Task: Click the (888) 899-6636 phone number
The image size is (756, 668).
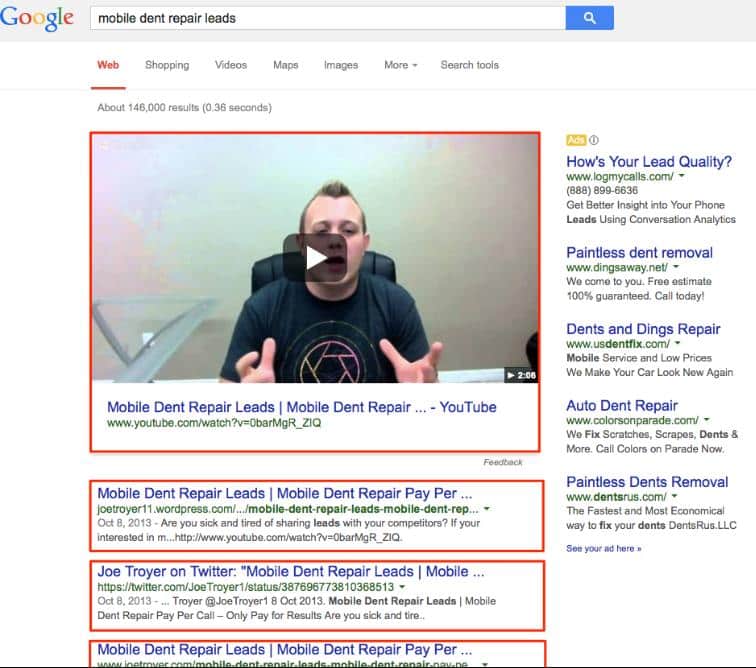Action: (602, 191)
